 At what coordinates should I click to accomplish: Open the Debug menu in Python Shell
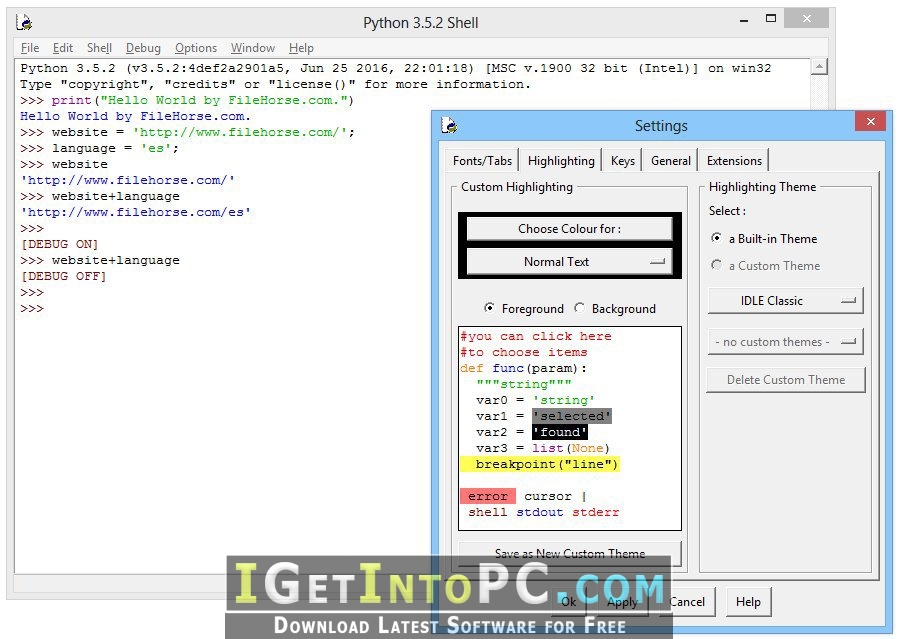coord(143,48)
